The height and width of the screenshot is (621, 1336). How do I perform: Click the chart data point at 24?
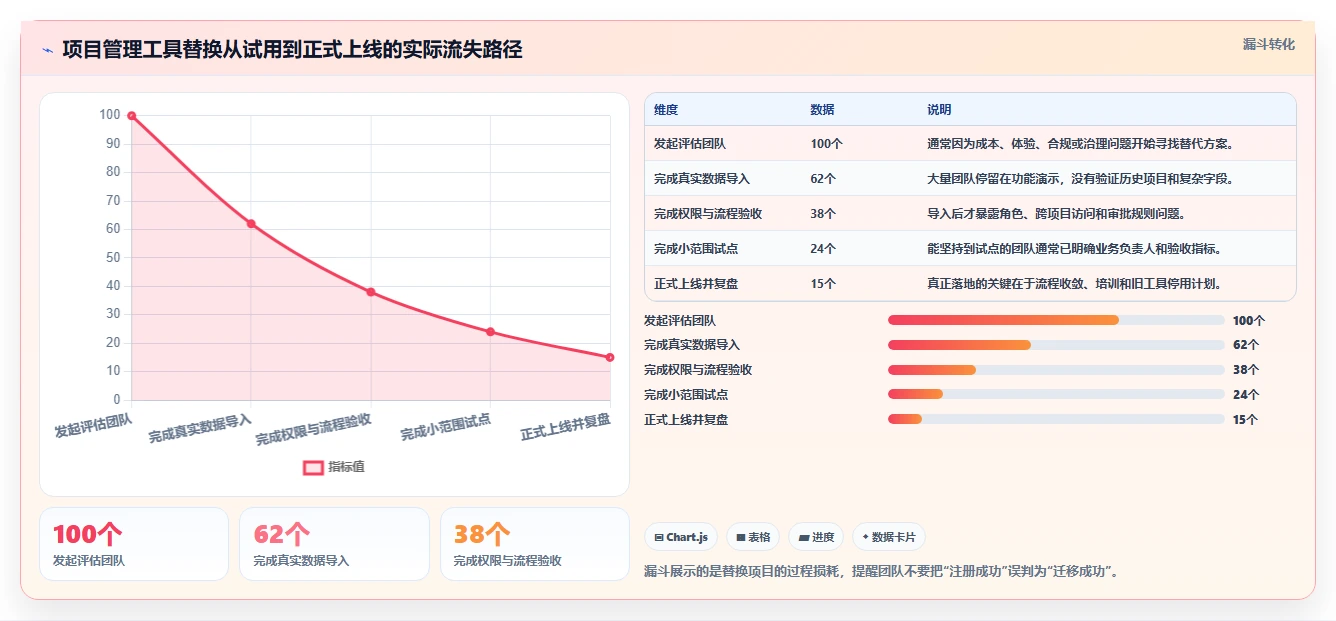490,332
